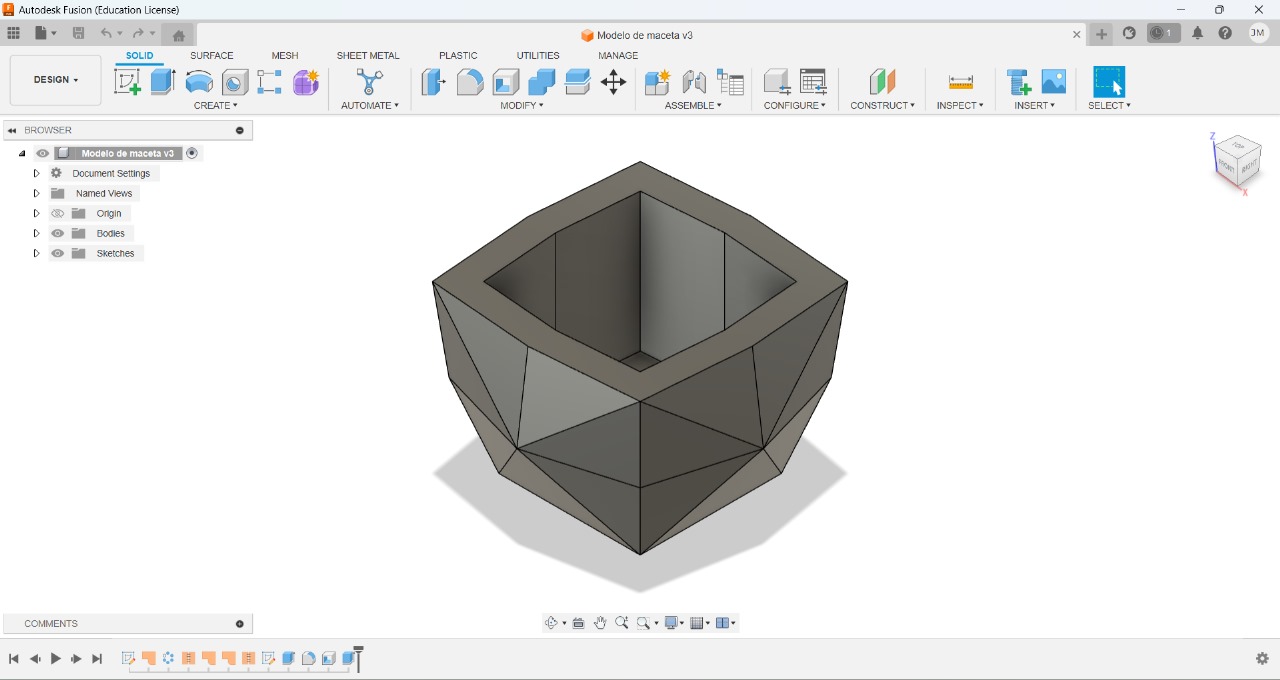Open the DESIGN workspace dropdown
This screenshot has height=680, width=1280.
click(56, 80)
